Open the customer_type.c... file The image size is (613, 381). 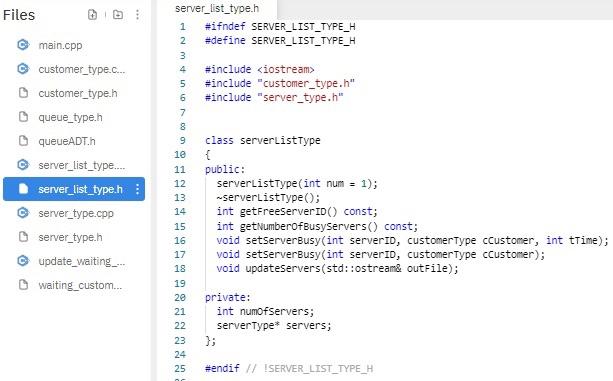click(x=82, y=69)
